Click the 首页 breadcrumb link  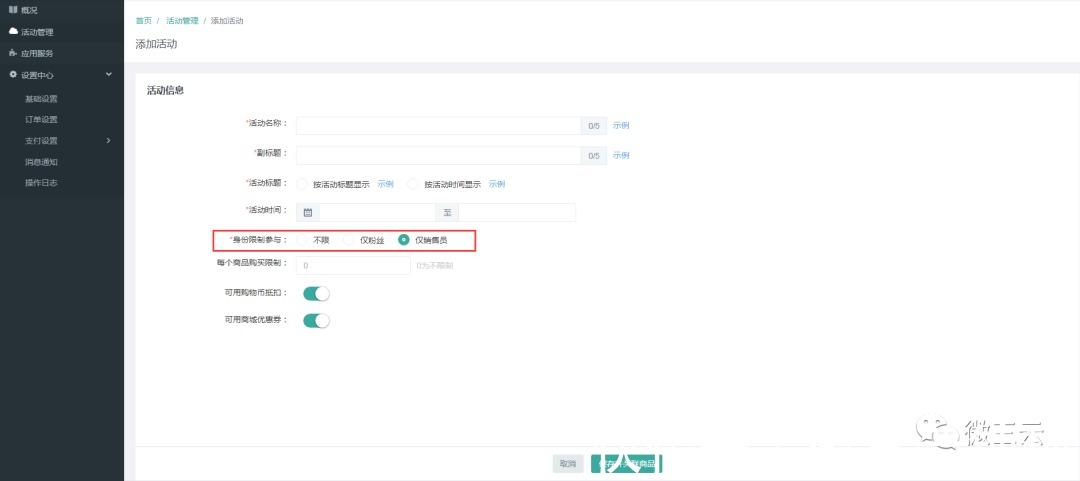[143, 21]
